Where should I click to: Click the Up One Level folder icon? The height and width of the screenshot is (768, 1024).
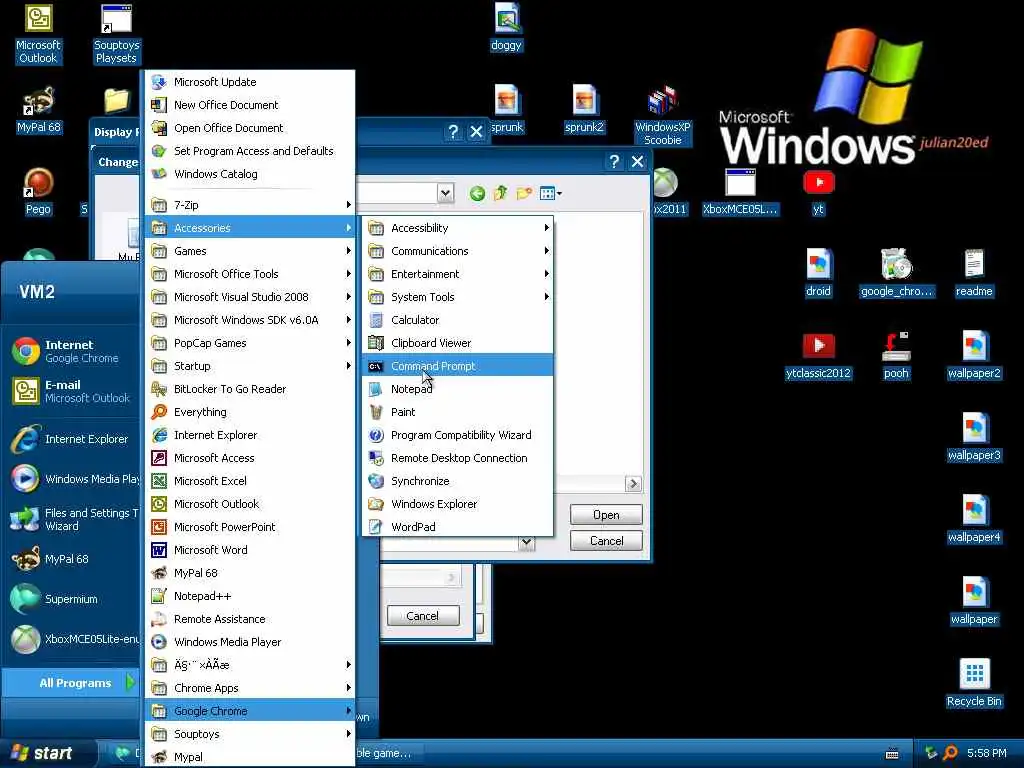[501, 193]
